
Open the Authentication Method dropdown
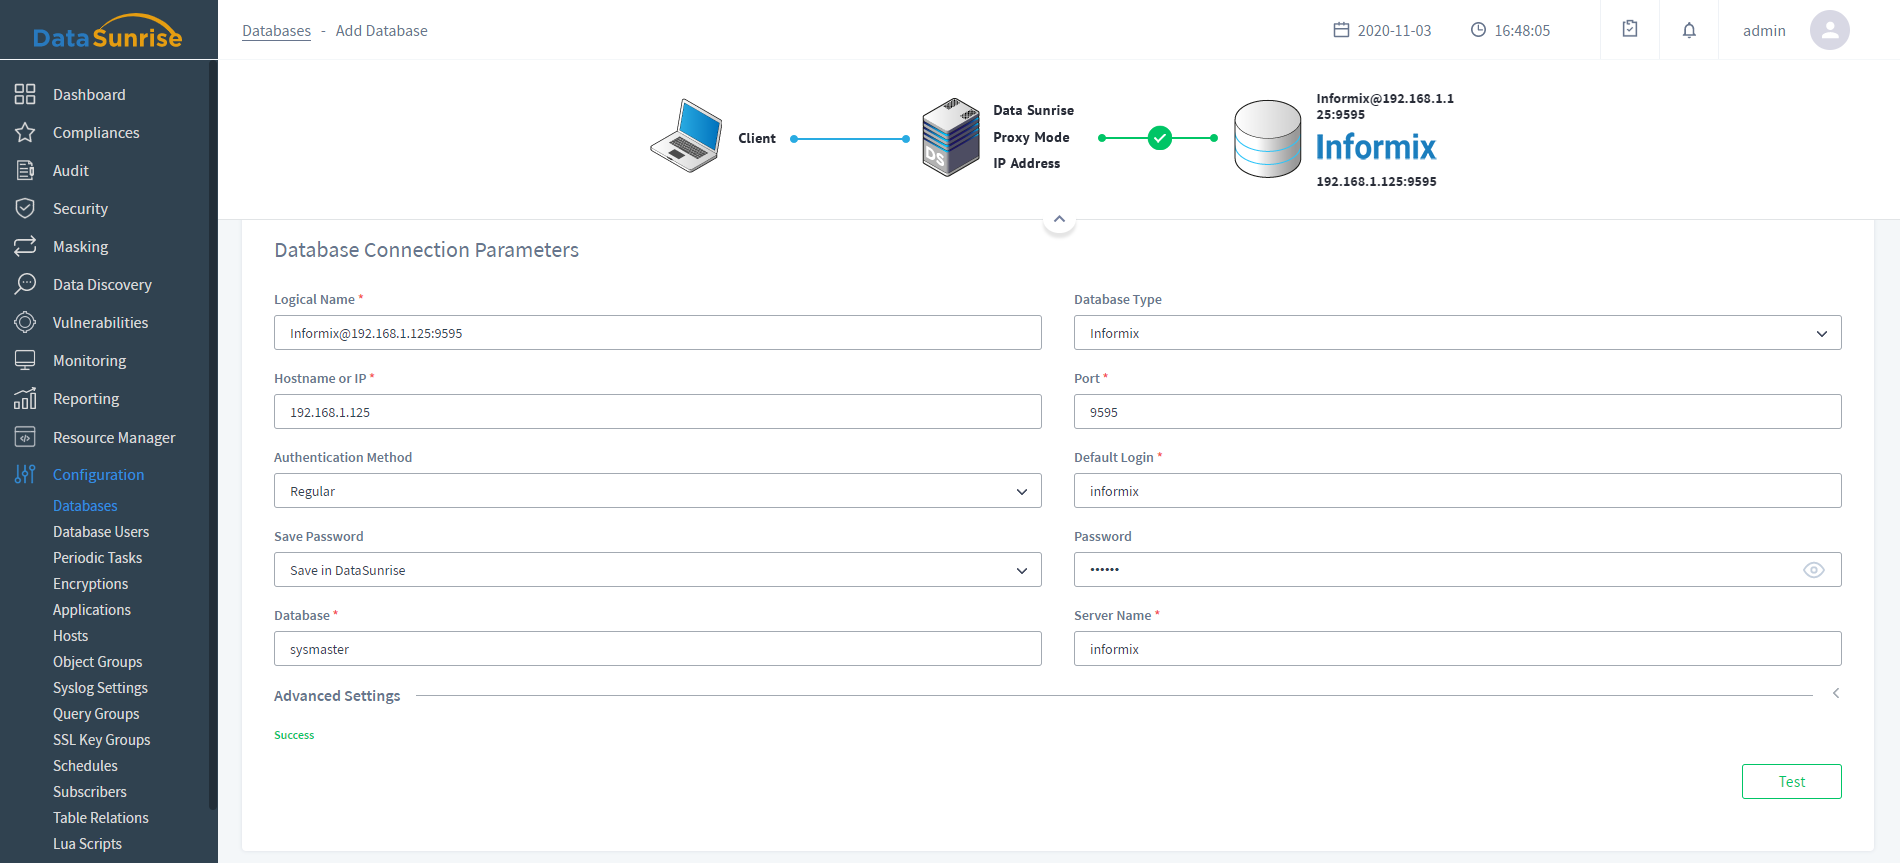657,491
